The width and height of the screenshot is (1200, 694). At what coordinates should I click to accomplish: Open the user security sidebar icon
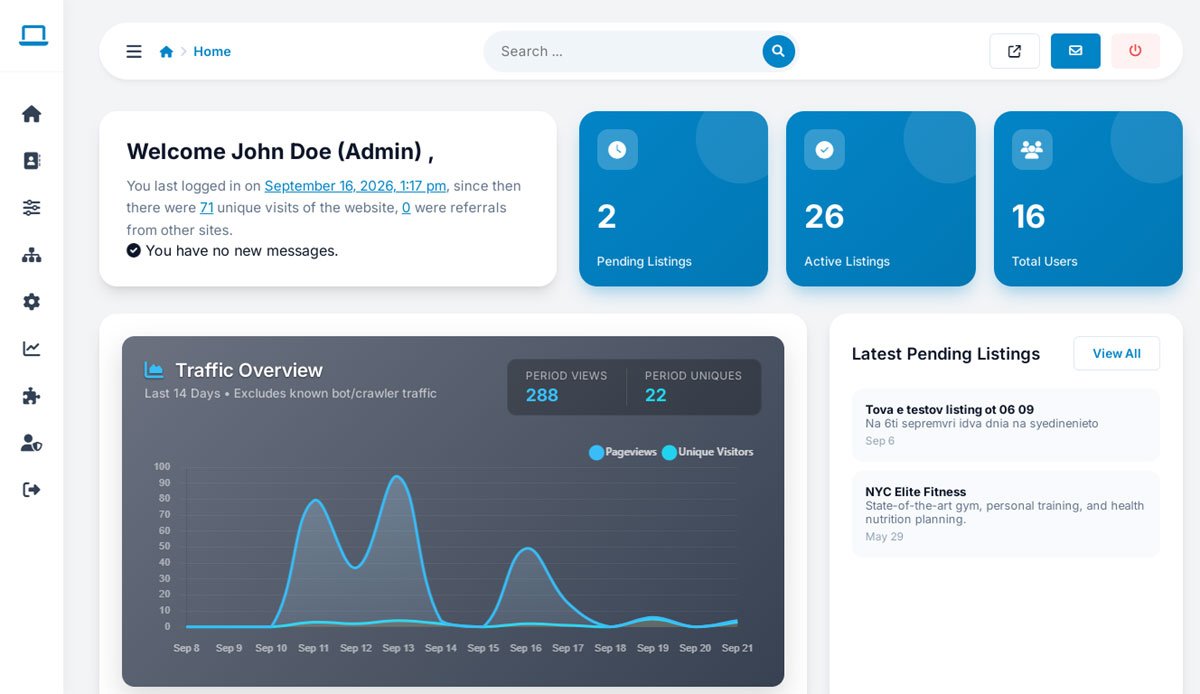coord(32,443)
